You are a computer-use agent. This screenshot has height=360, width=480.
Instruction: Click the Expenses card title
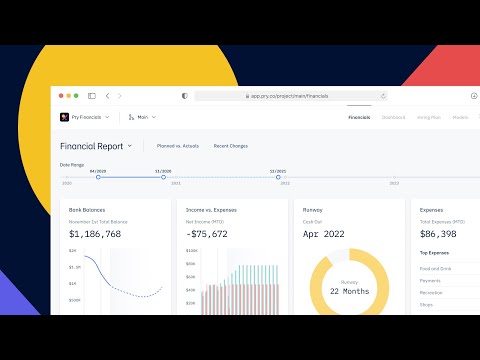point(431,210)
